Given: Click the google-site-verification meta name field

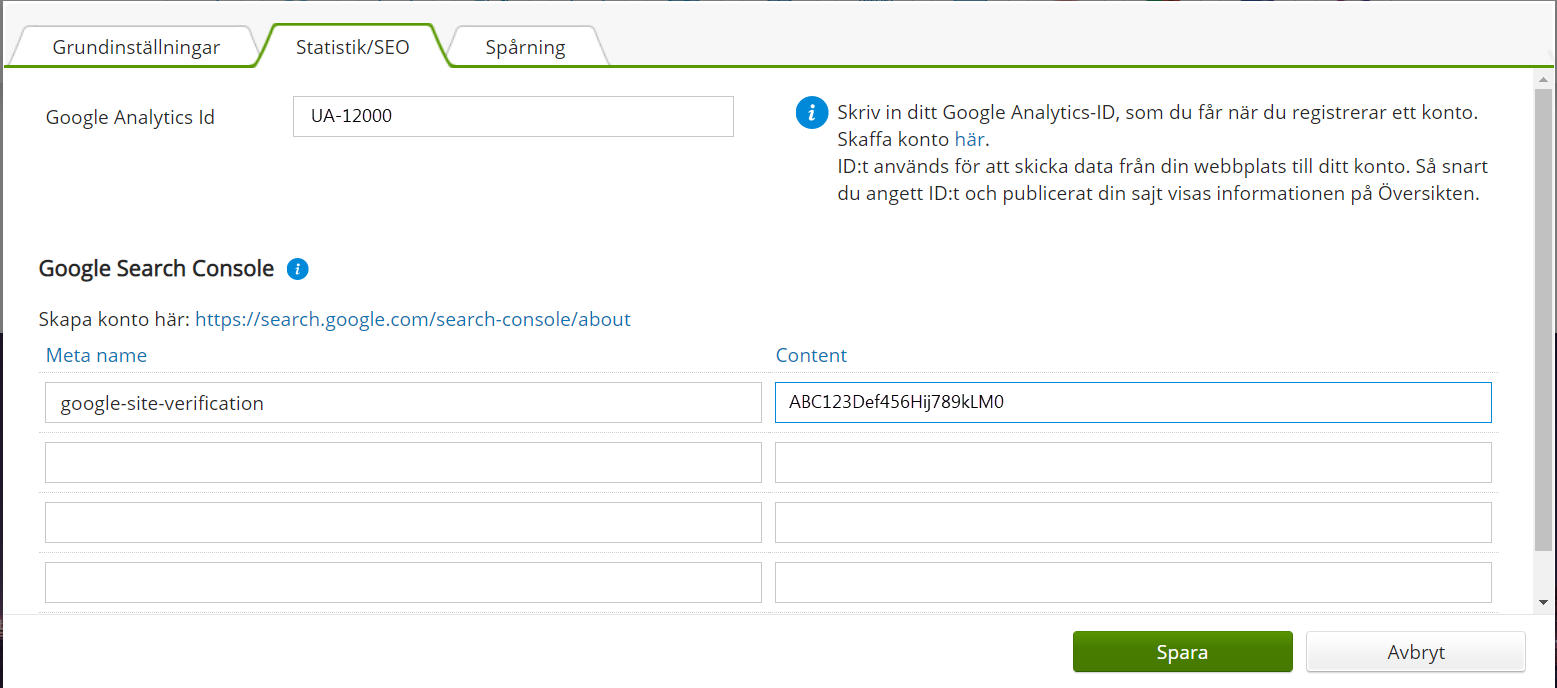Looking at the screenshot, I should pyautogui.click(x=403, y=403).
